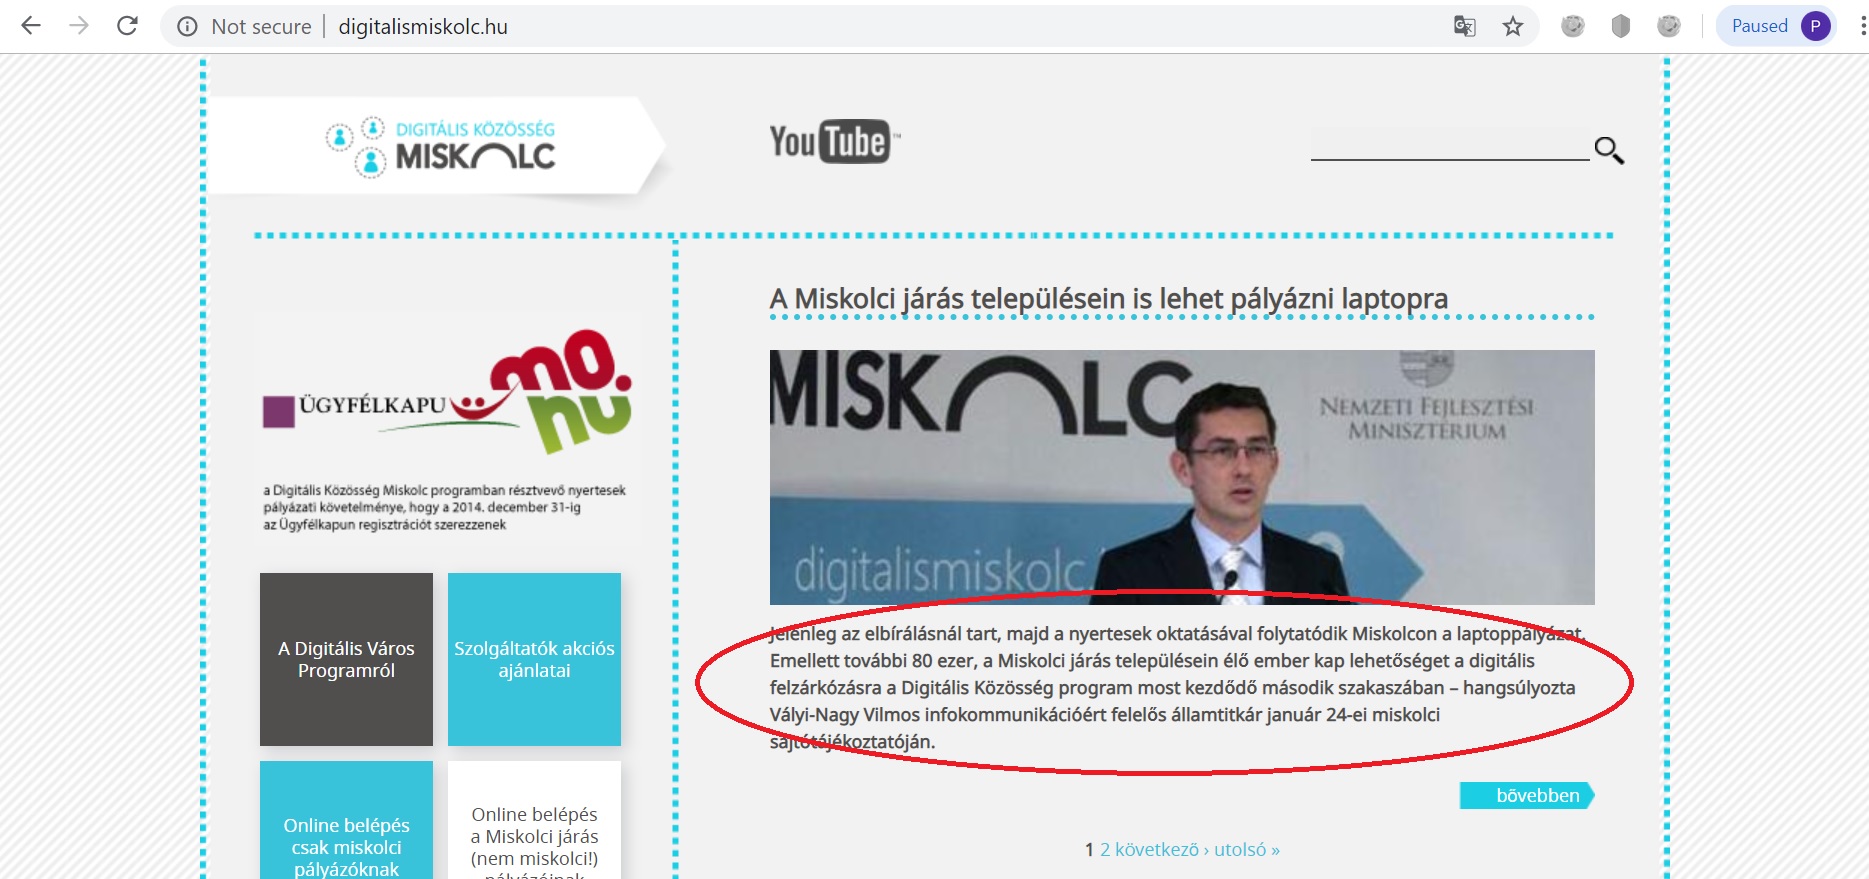Open 'A Digitális Város Programról' tile
The image size is (1869, 879).
tap(346, 659)
